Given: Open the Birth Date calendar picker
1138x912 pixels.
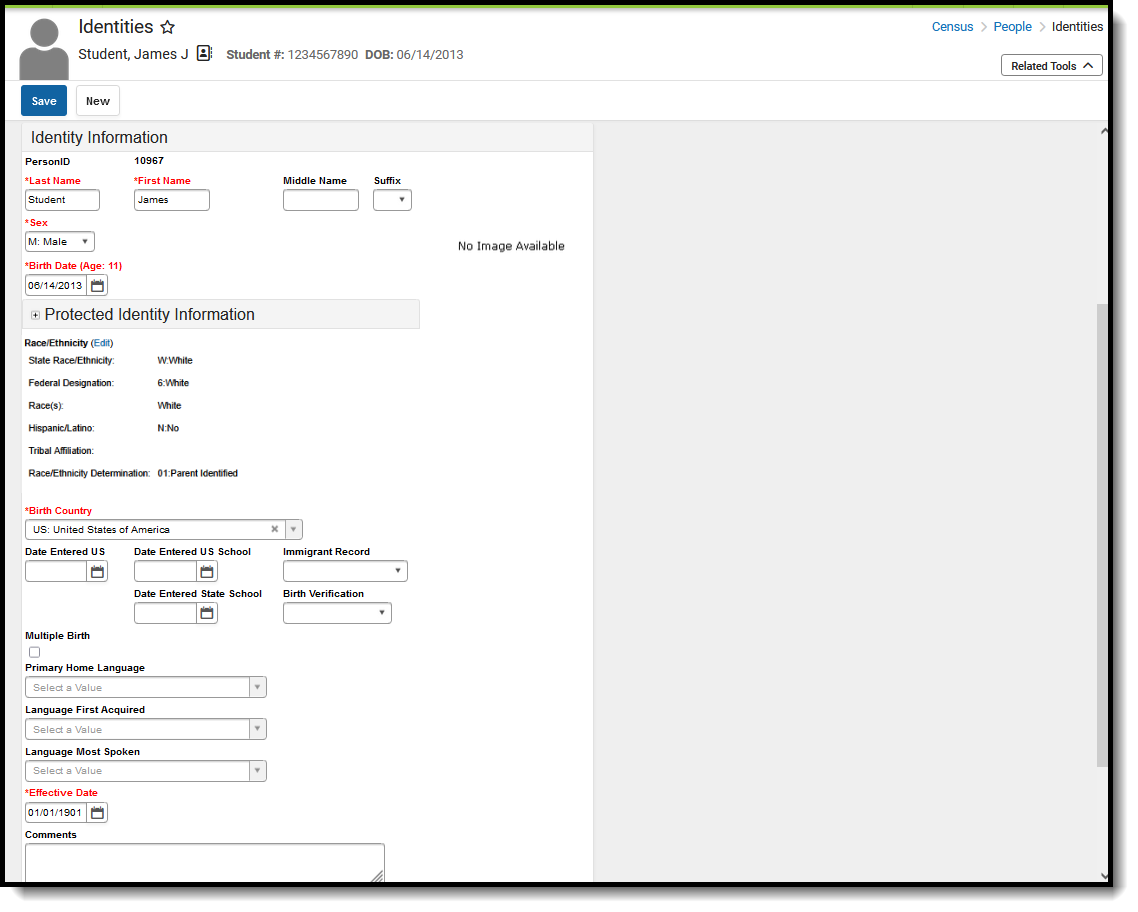Looking at the screenshot, I should 97,285.
